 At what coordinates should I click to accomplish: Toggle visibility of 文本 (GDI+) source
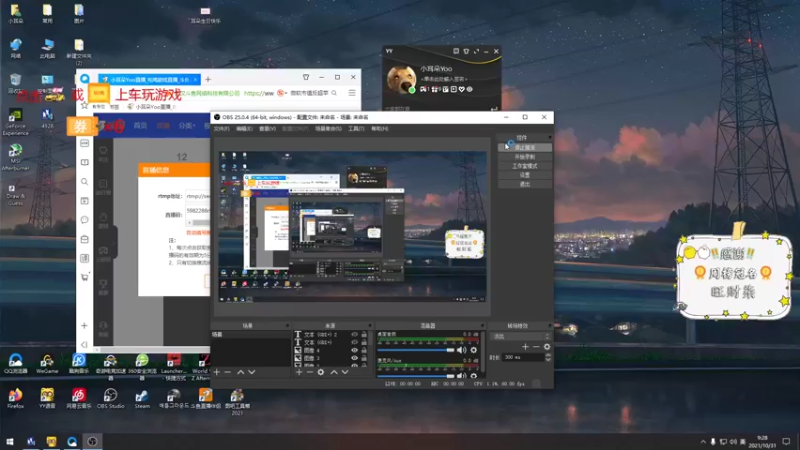[355, 342]
